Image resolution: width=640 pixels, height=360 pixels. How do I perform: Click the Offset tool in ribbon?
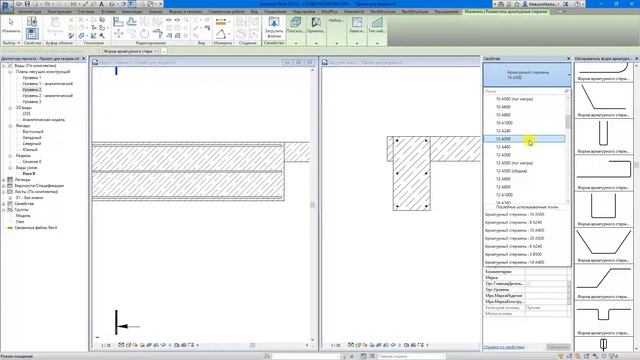131,22
